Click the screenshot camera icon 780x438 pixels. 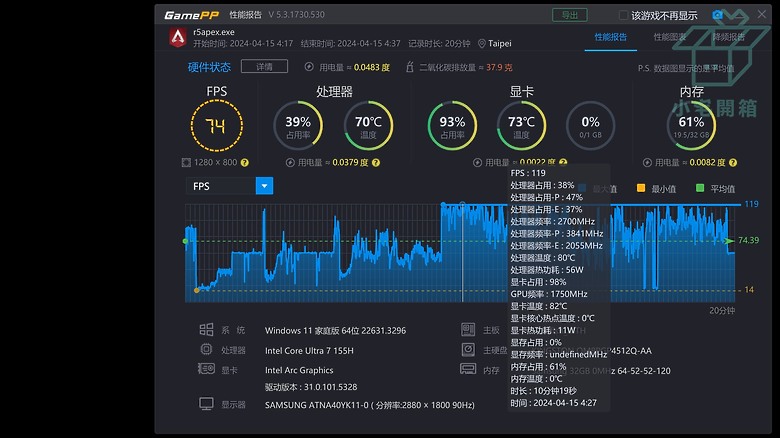pos(718,15)
